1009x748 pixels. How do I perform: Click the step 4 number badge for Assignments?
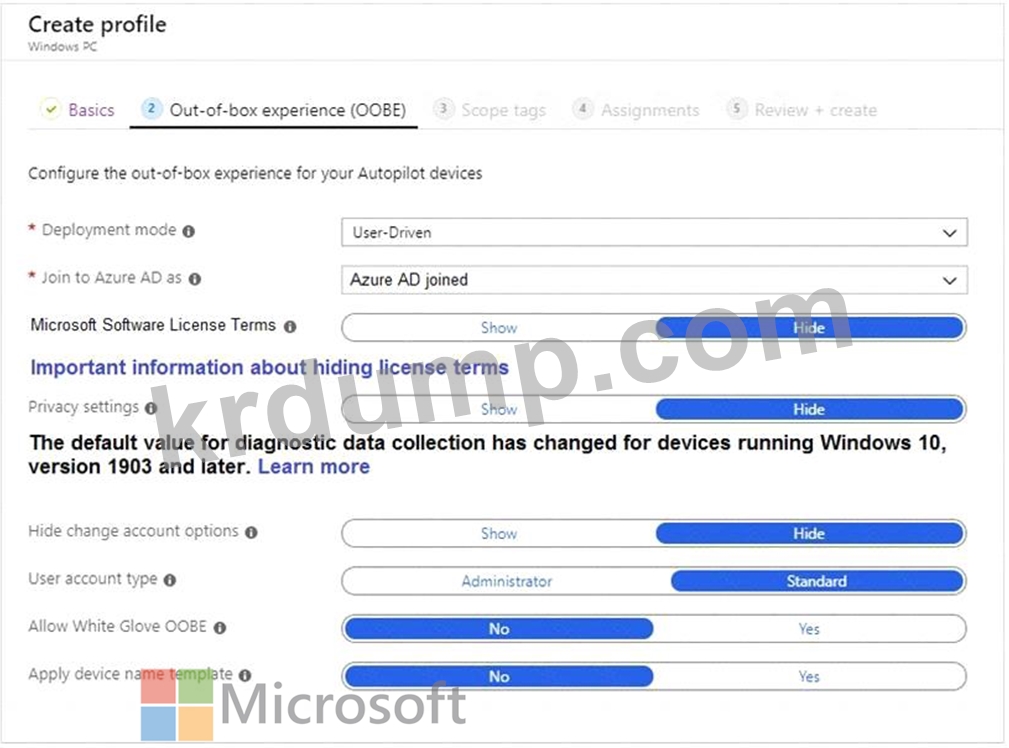point(582,108)
